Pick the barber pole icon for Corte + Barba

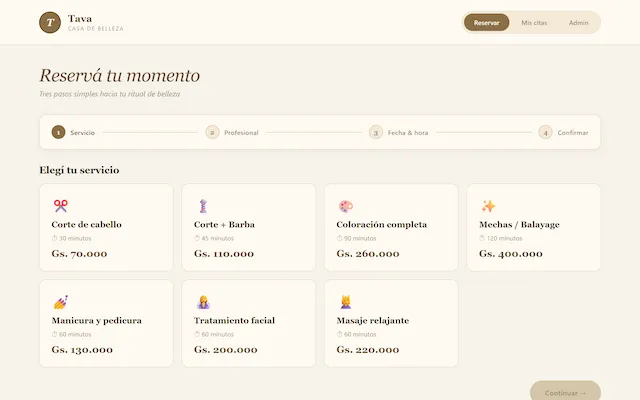203,206
